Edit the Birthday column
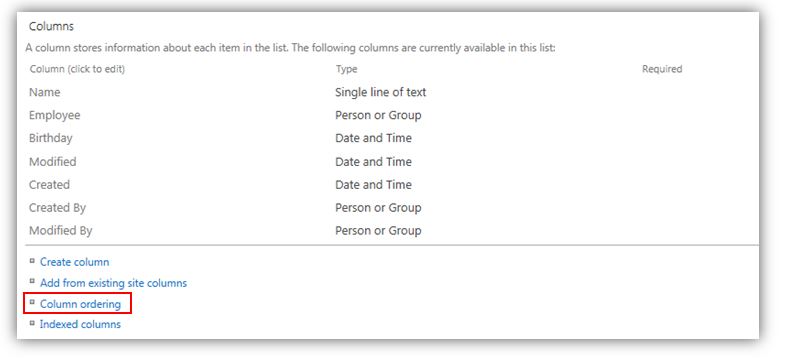Viewport: 793px width, 362px height. (x=51, y=138)
